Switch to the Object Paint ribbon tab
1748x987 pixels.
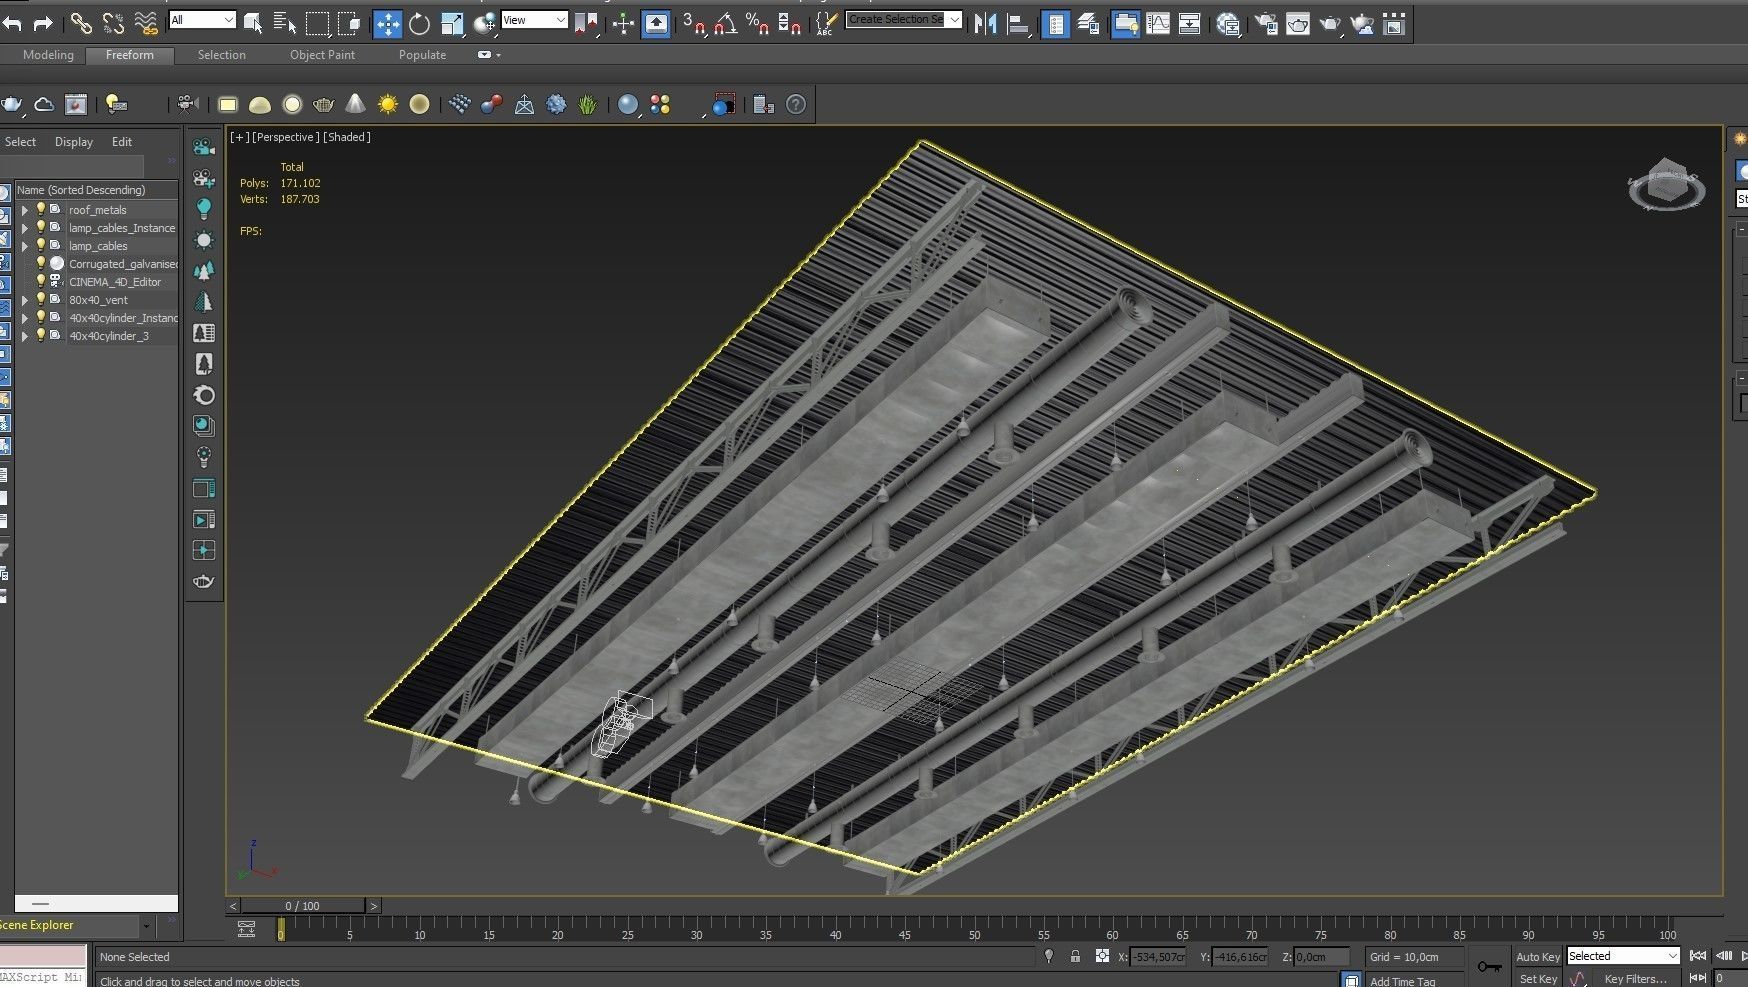click(322, 55)
